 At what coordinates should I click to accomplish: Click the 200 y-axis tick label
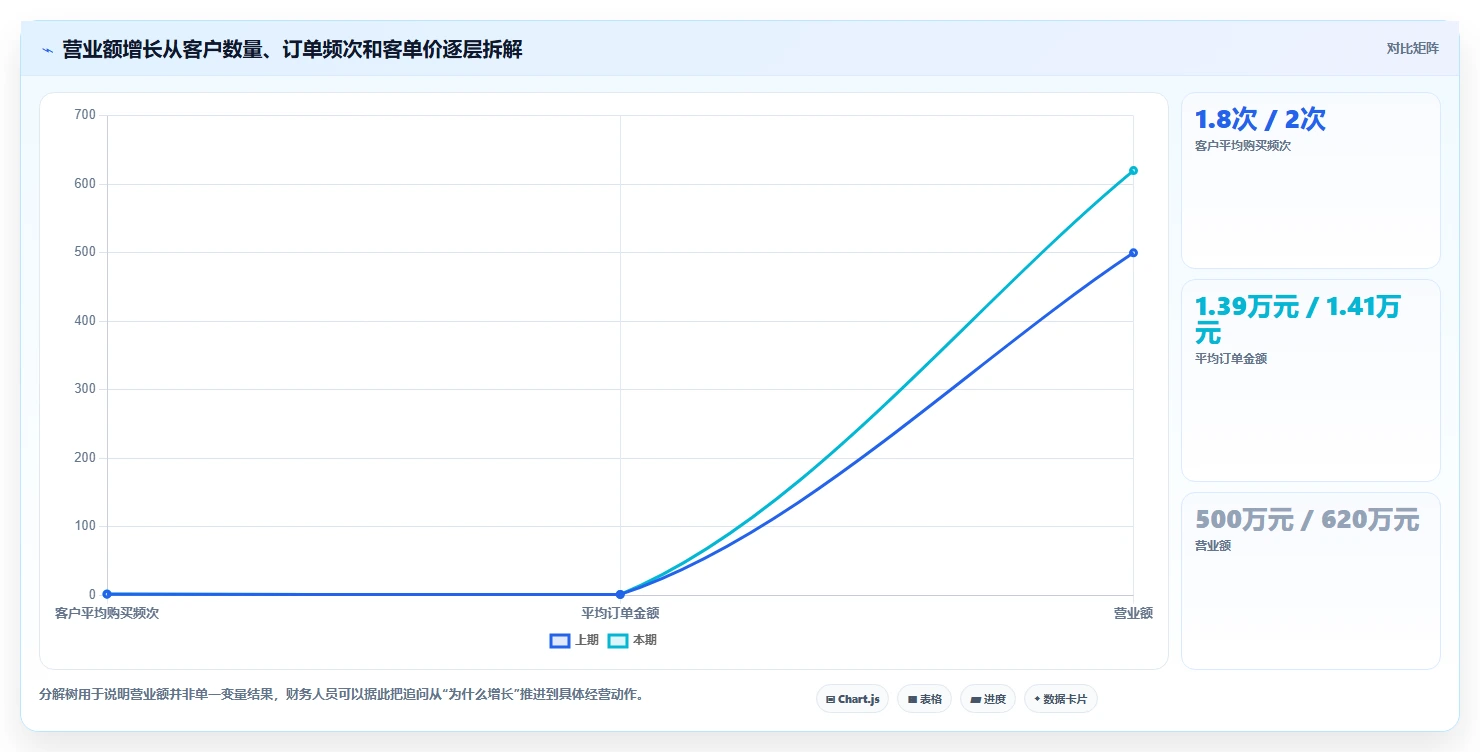coord(86,458)
